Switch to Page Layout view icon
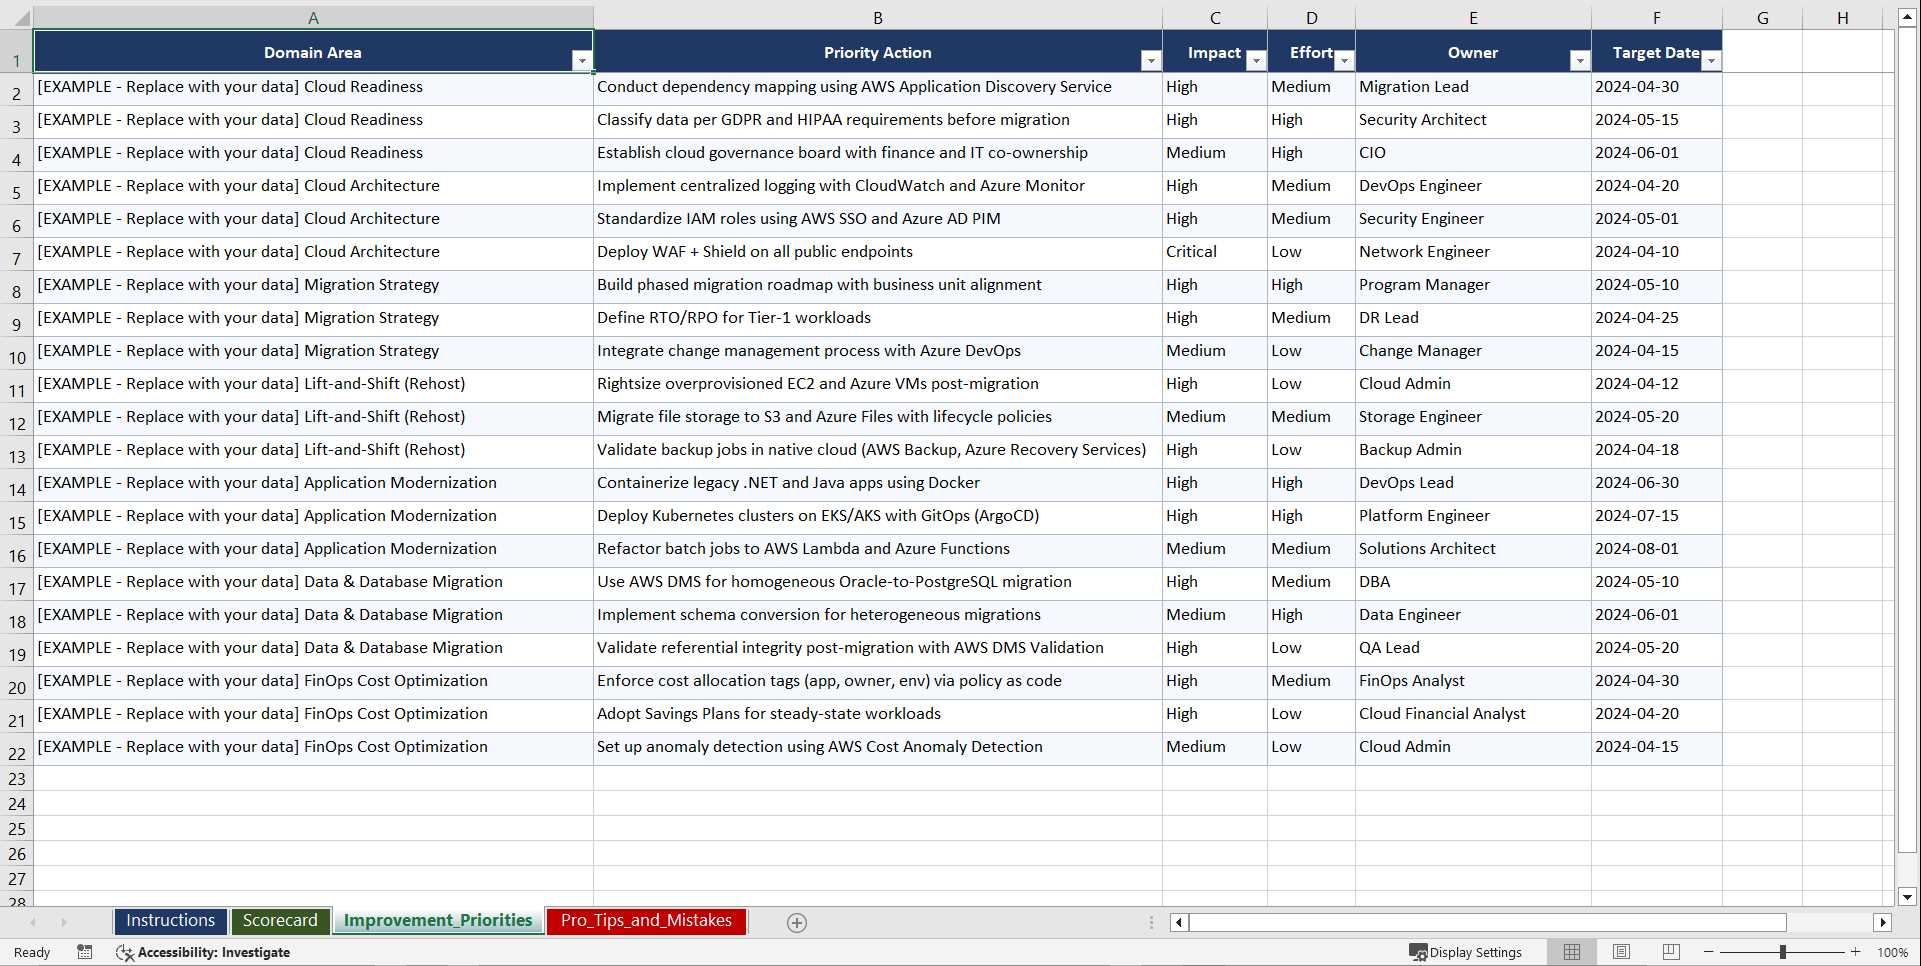Screen dimensions: 1921x966 [x=1621, y=952]
